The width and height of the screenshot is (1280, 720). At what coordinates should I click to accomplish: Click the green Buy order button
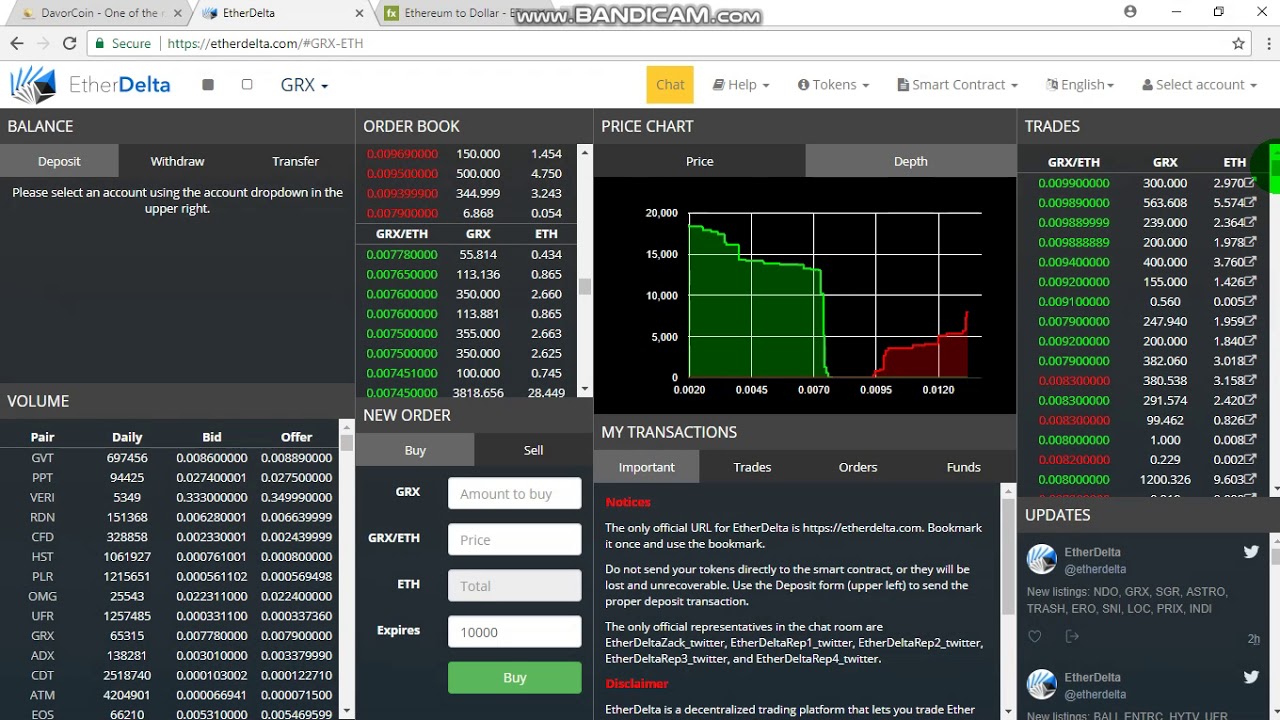[x=514, y=677]
